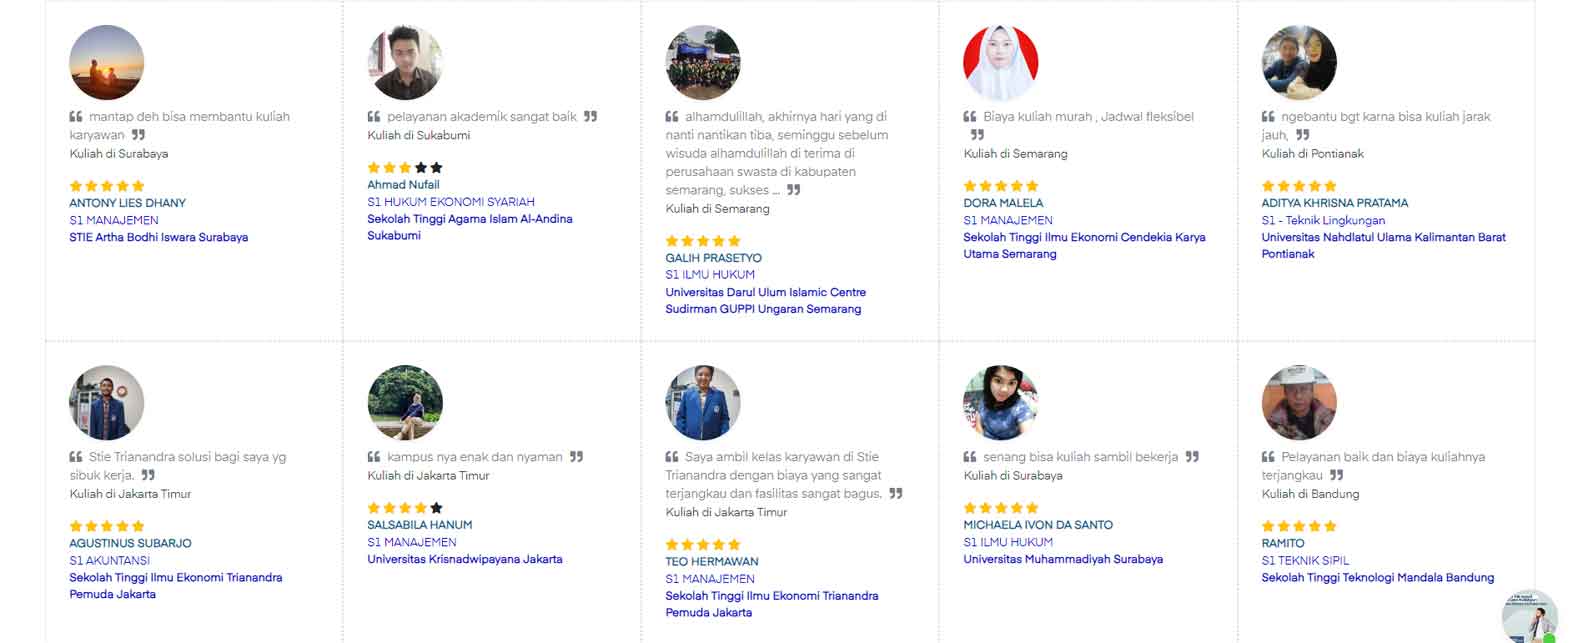Visit Universitas Nahdlatul Ulama Kalimantan Barat link
Viewport: 1578px width, 643px height.
[x=1383, y=246]
